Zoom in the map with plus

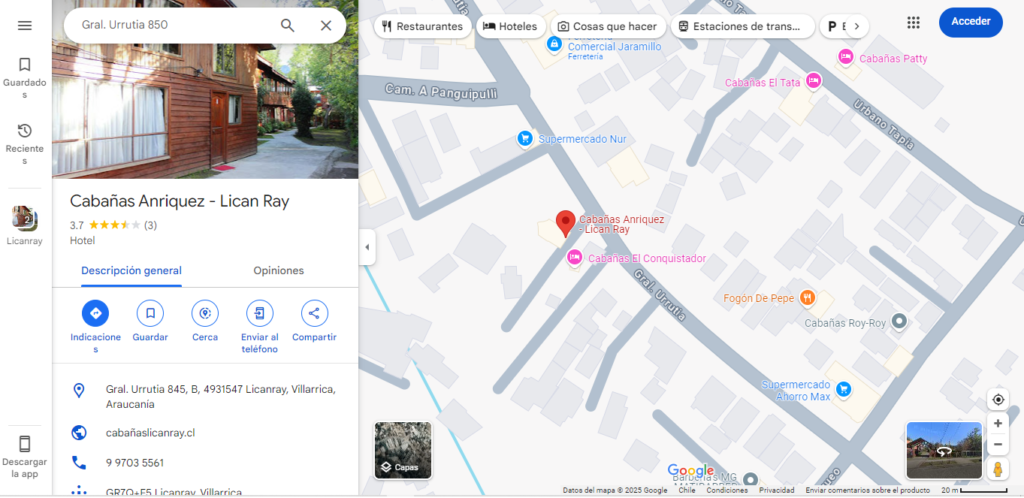pos(997,423)
